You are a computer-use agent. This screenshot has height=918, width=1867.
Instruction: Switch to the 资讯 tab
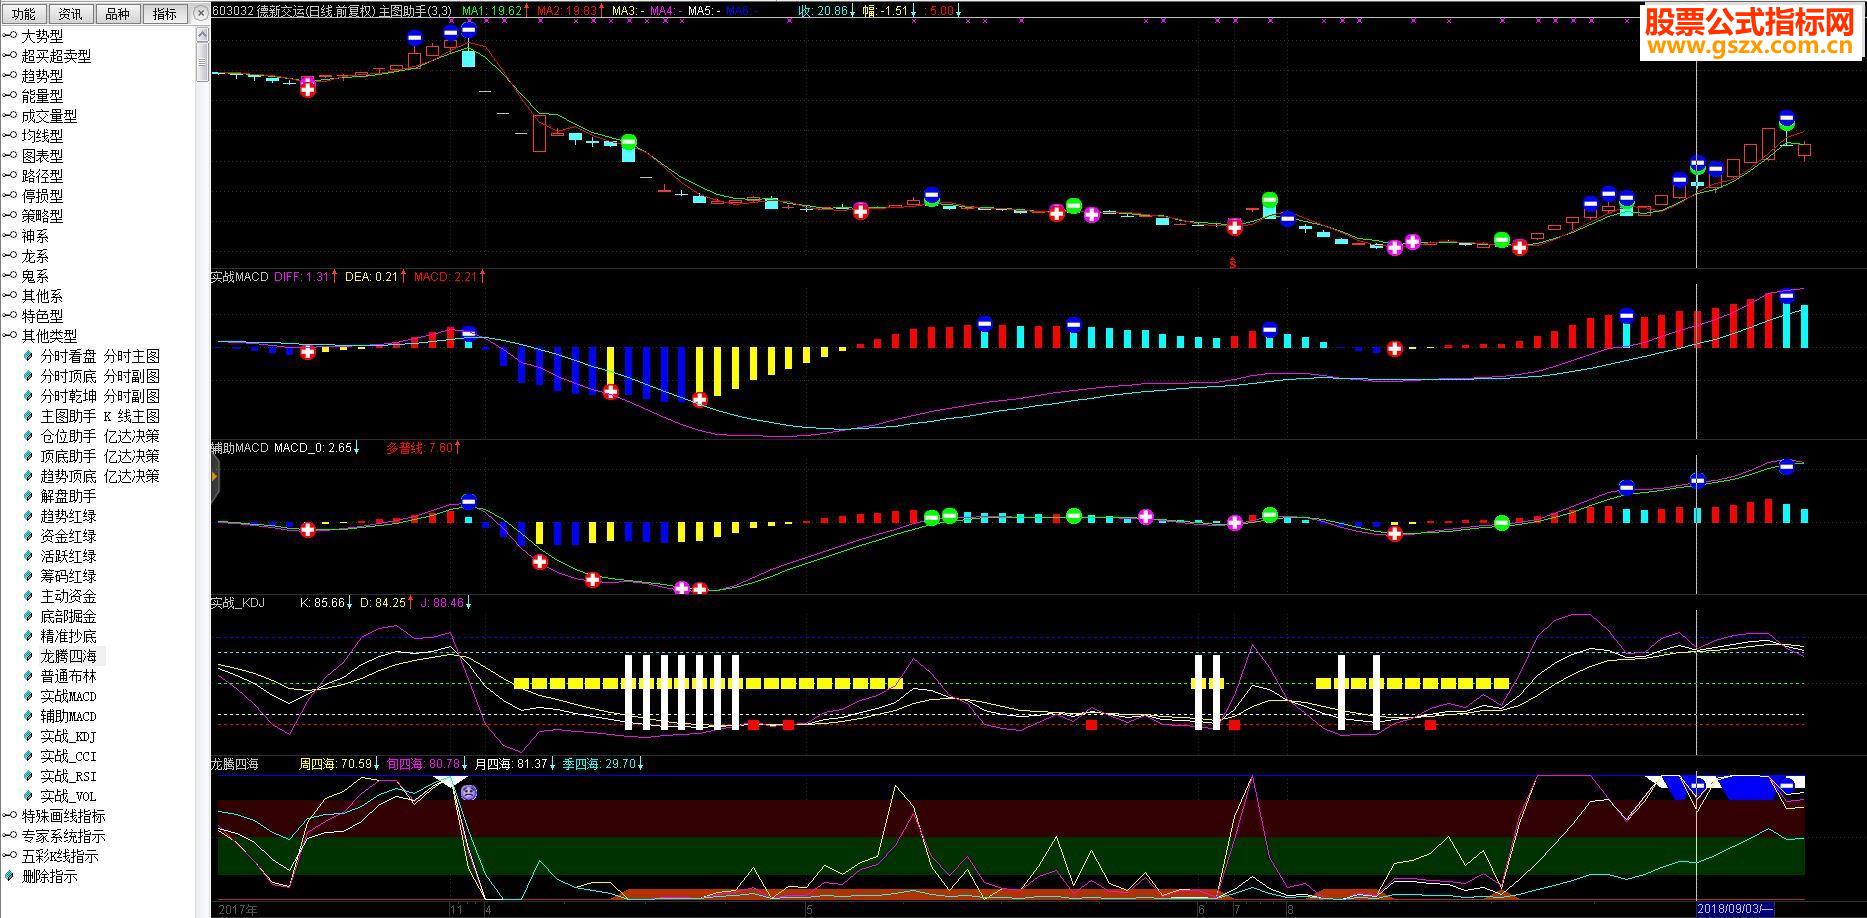coord(71,14)
